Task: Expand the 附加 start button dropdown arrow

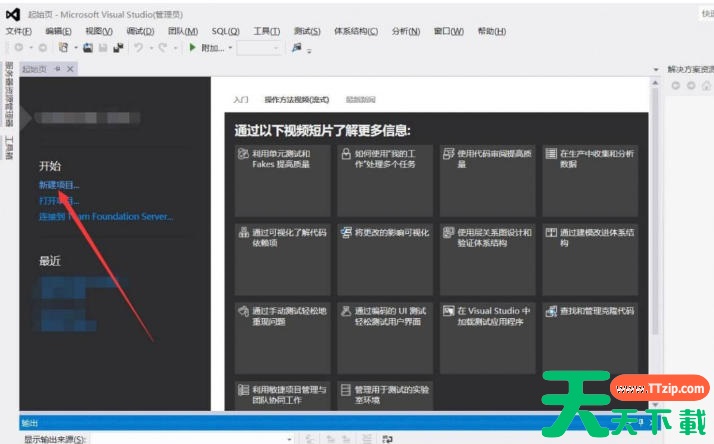Action: pyautogui.click(x=230, y=47)
